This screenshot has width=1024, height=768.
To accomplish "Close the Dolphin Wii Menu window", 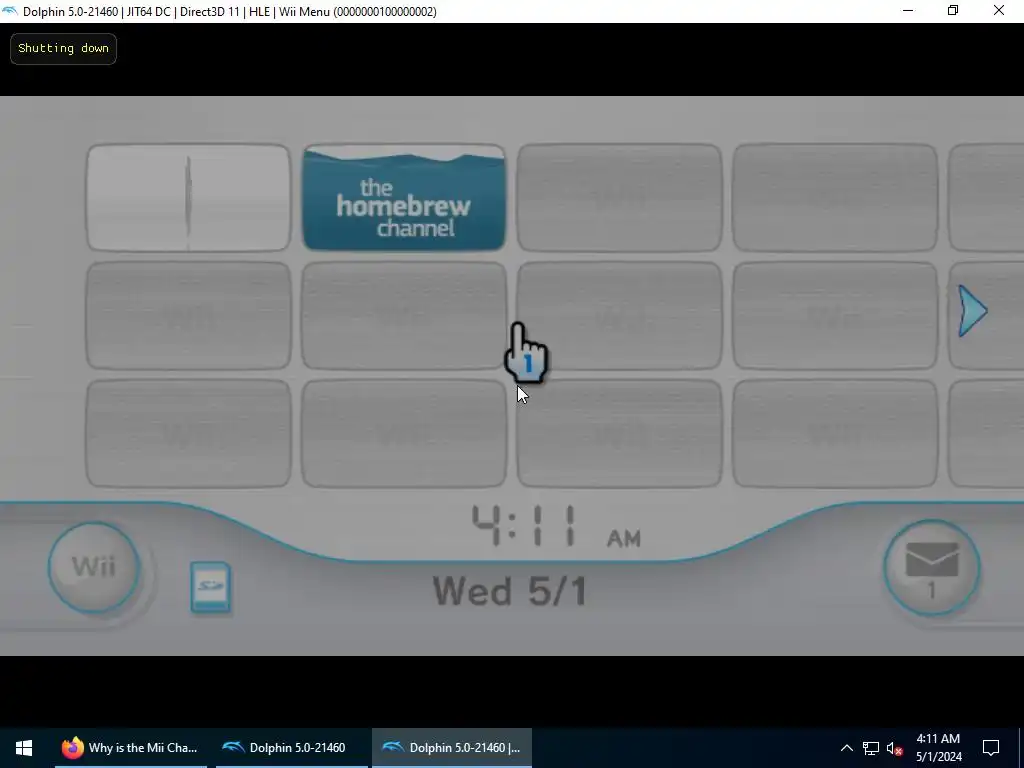I will pos(999,10).
